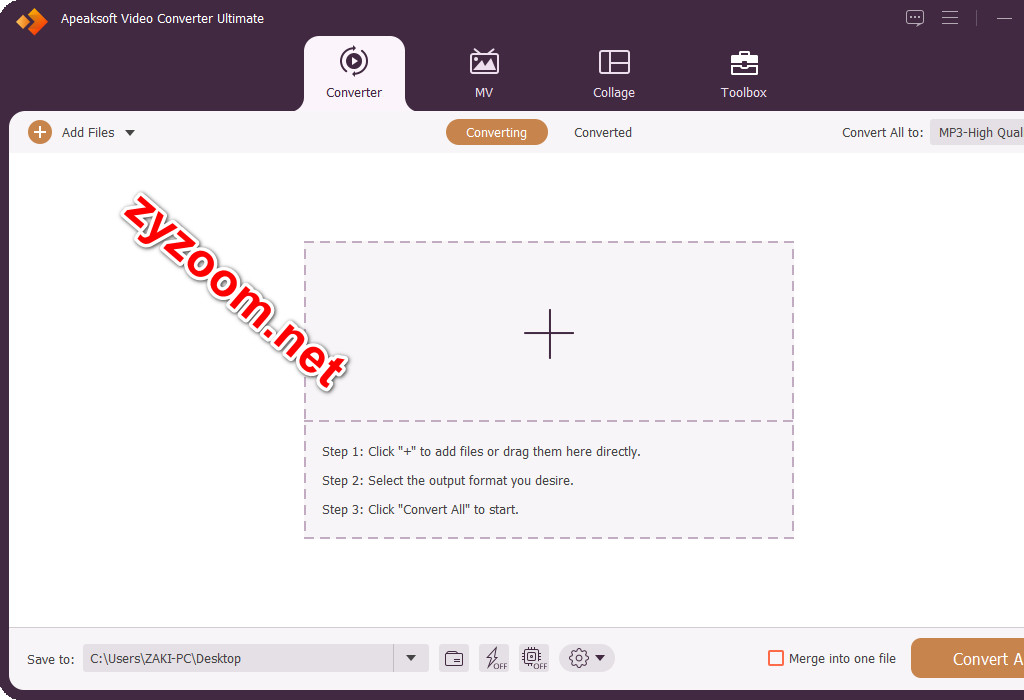Viewport: 1024px width, 700px height.
Task: Toggle the GPU hardware acceleration chip icon
Action: 534,658
